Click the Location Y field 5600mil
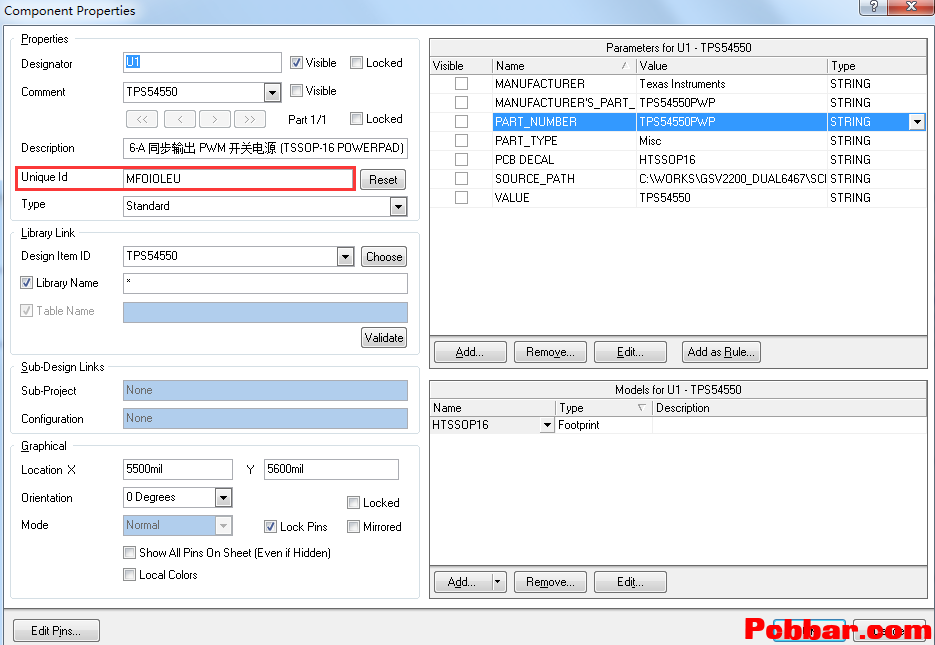This screenshot has height=645, width=935. [331, 469]
